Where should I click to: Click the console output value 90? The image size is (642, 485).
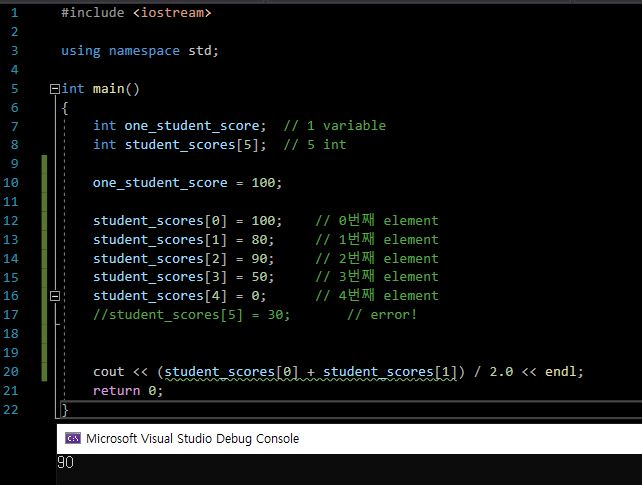[66, 462]
